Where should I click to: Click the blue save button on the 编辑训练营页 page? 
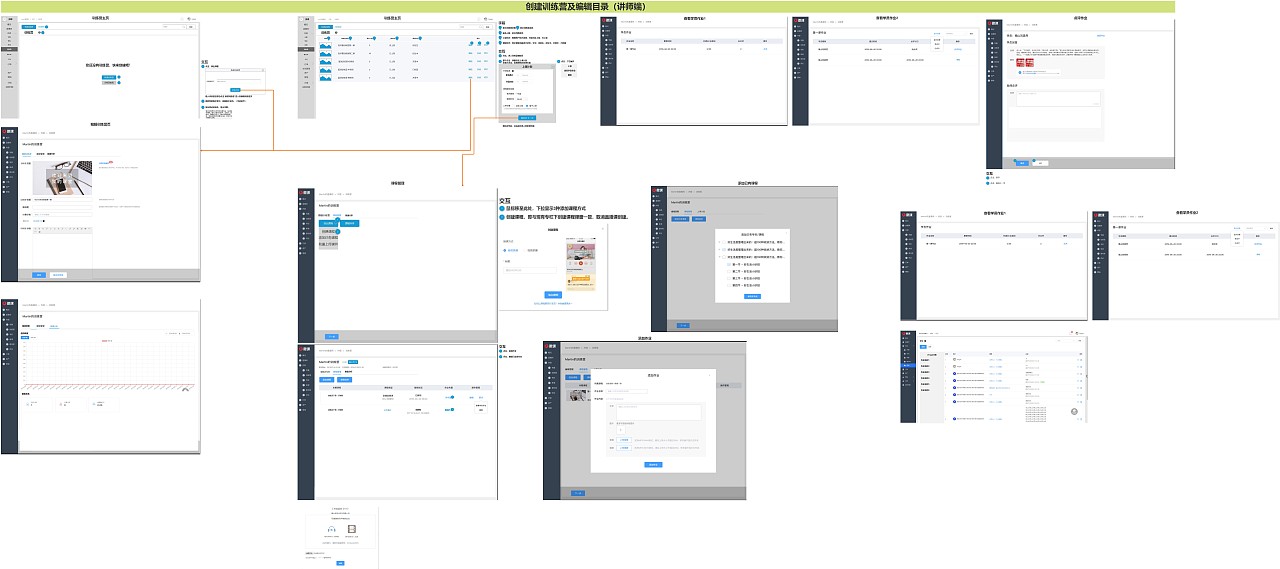pyautogui.click(x=39, y=275)
